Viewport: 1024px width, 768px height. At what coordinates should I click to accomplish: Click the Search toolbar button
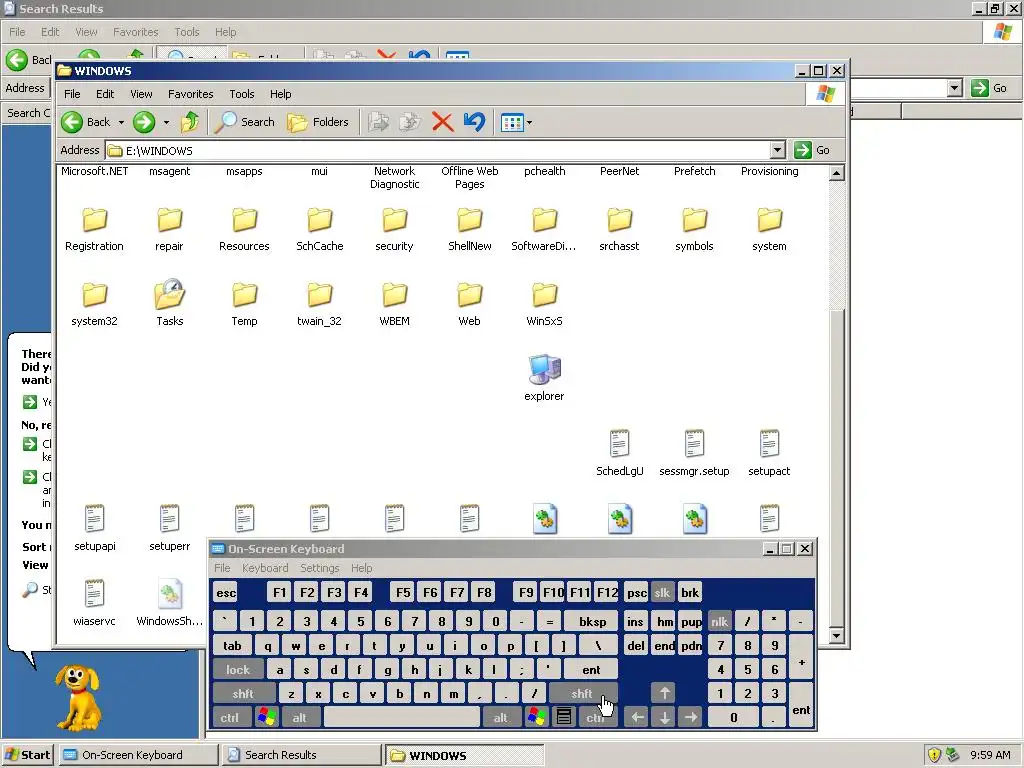point(246,122)
